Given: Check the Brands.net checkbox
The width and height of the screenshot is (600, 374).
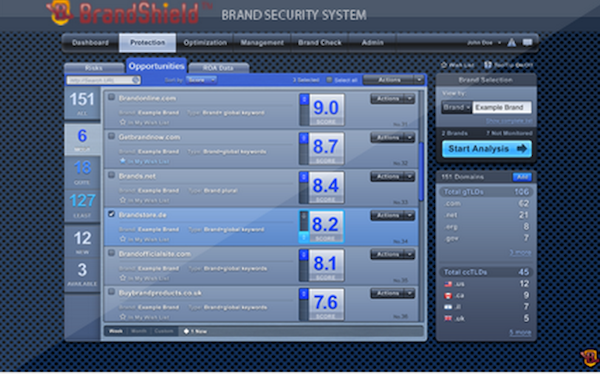Looking at the screenshot, I should (x=111, y=175).
